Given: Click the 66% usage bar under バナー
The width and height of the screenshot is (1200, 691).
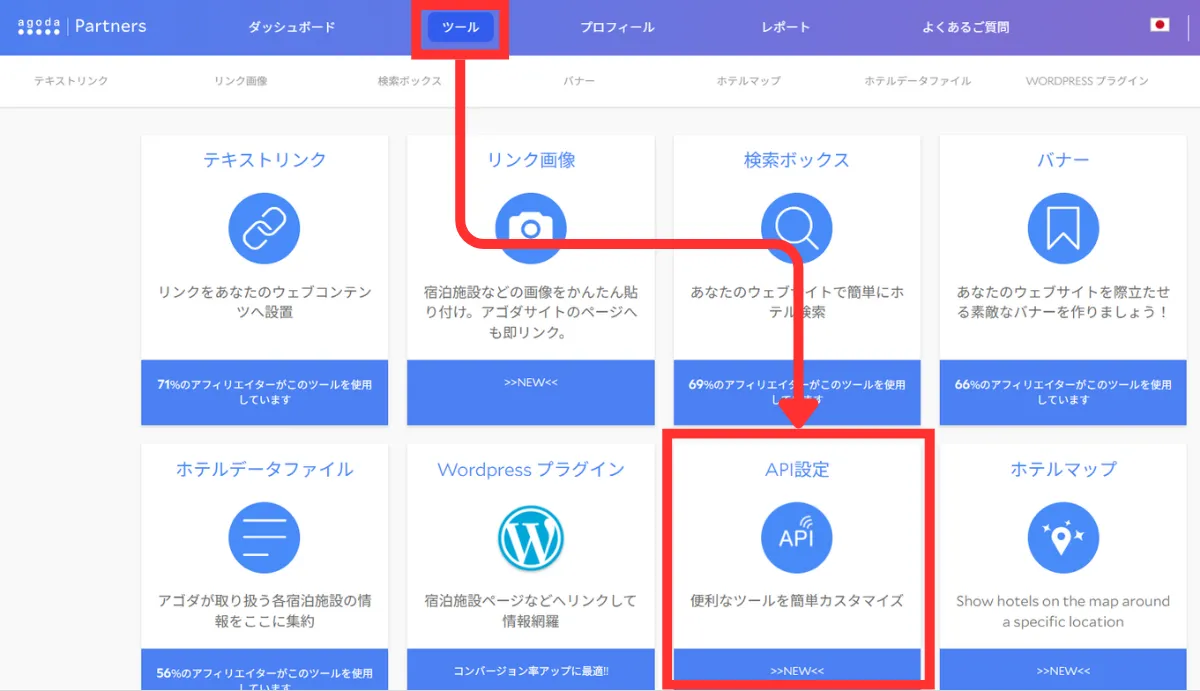Looking at the screenshot, I should tap(1063, 392).
